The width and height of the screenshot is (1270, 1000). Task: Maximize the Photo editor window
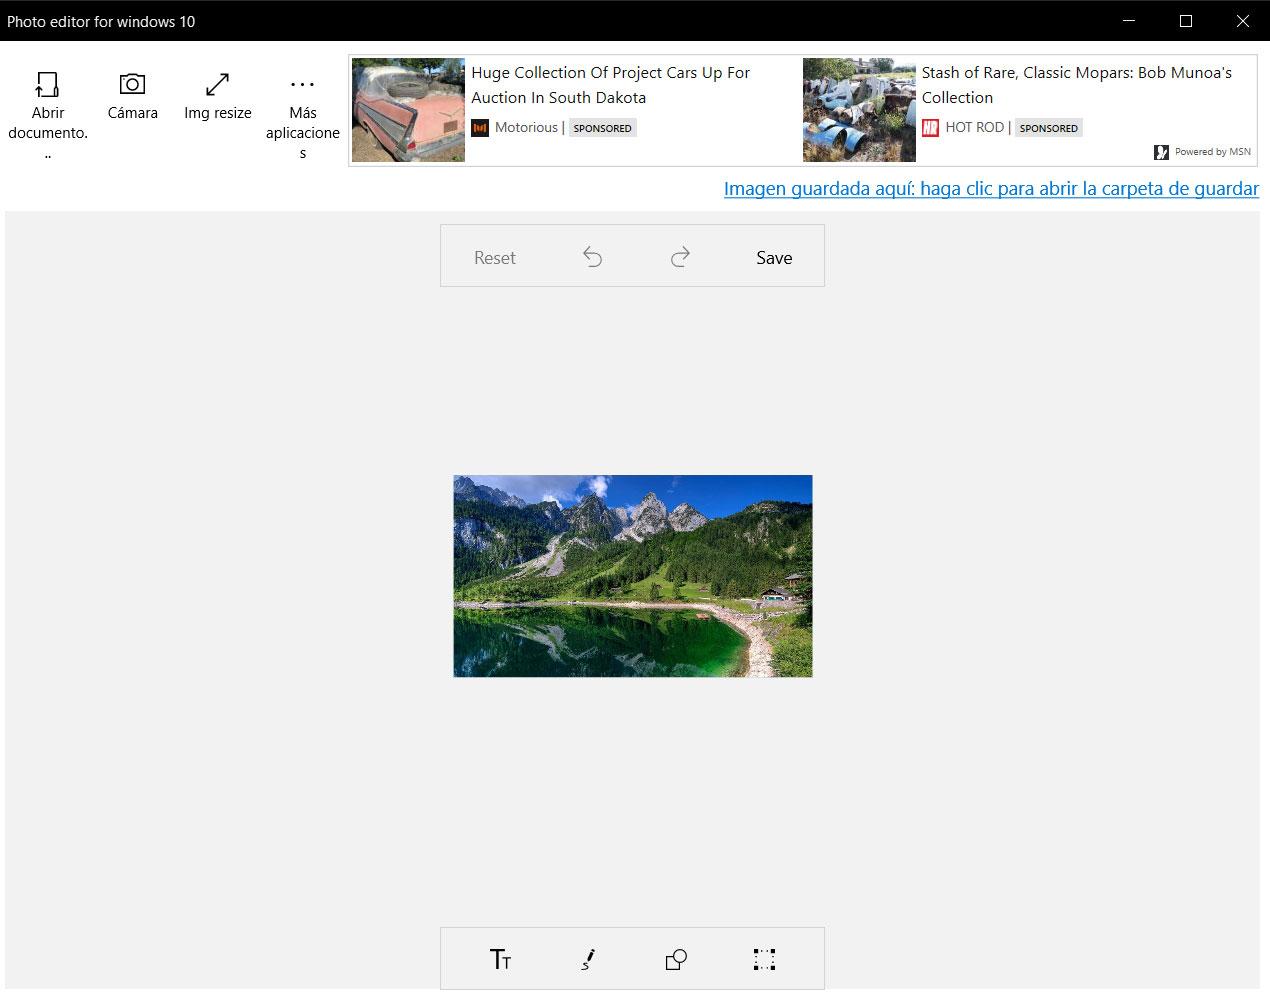pyautogui.click(x=1186, y=21)
